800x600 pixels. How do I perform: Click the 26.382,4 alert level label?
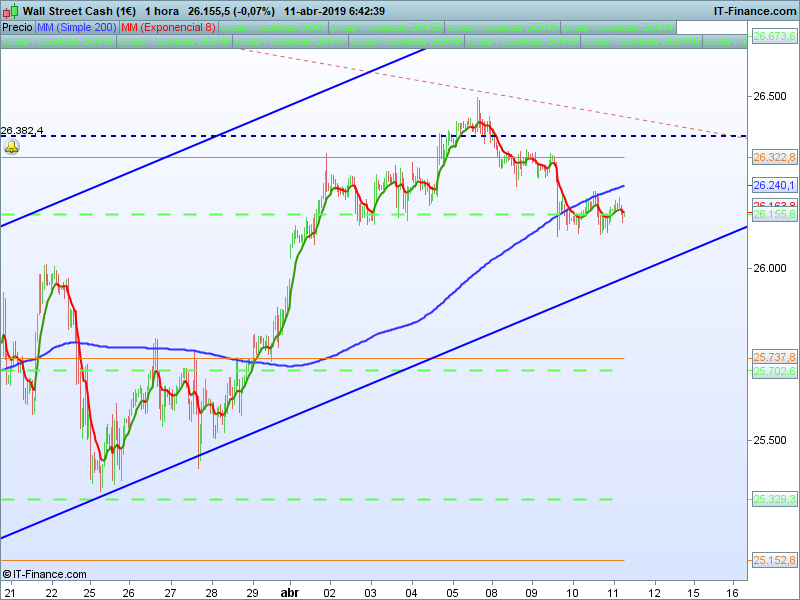coord(22,131)
